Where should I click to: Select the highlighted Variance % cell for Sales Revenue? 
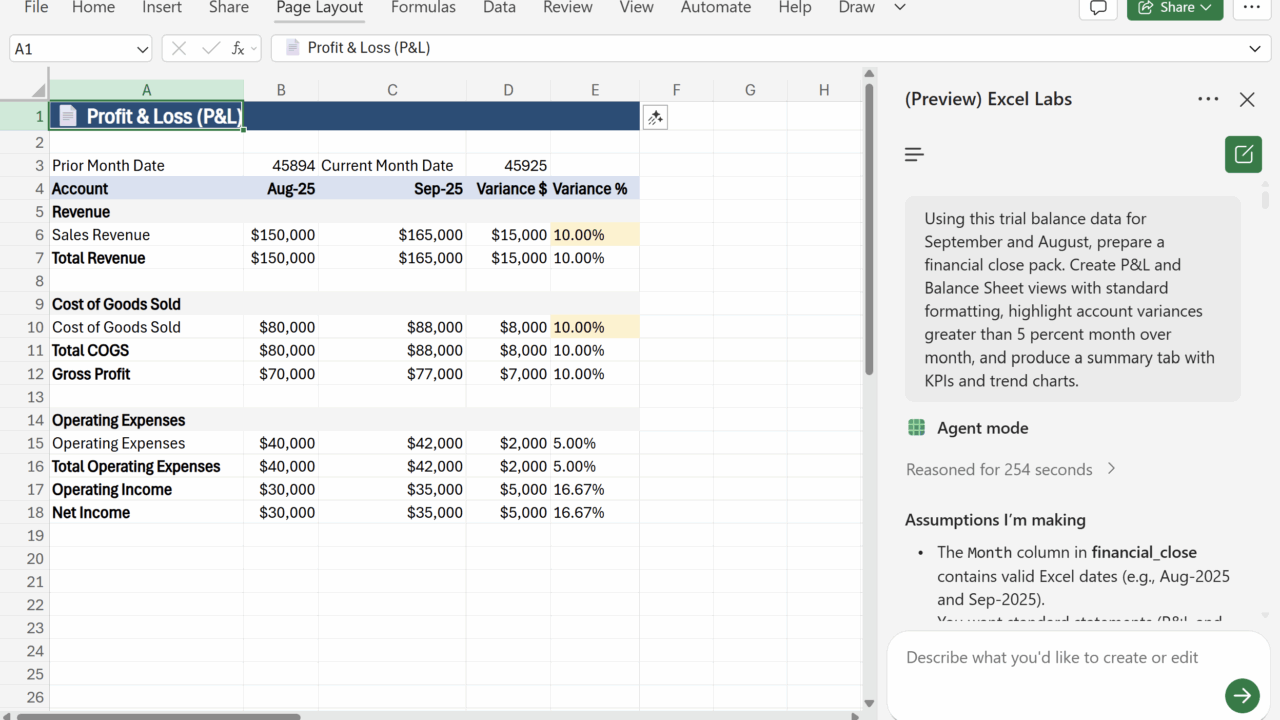(594, 235)
